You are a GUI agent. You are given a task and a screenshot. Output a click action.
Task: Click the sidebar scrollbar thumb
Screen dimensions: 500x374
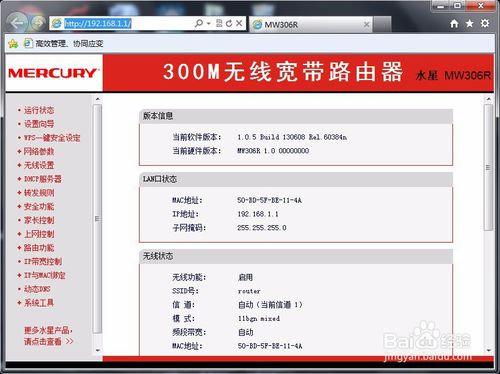pos(97,219)
